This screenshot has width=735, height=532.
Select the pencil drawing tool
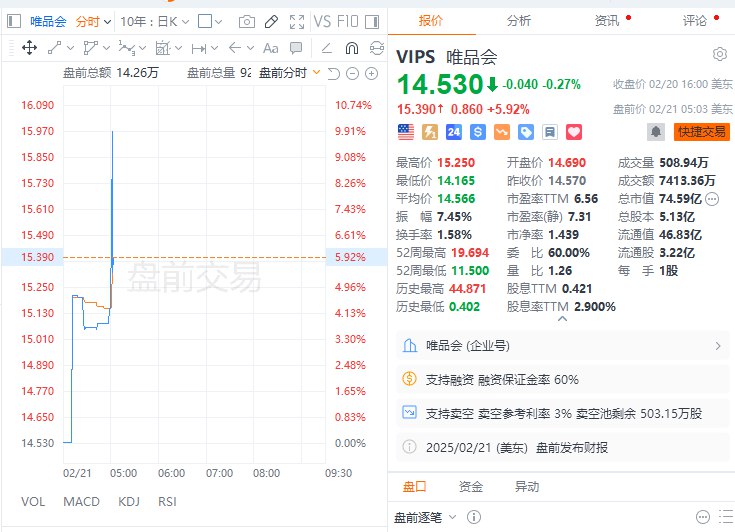click(271, 22)
